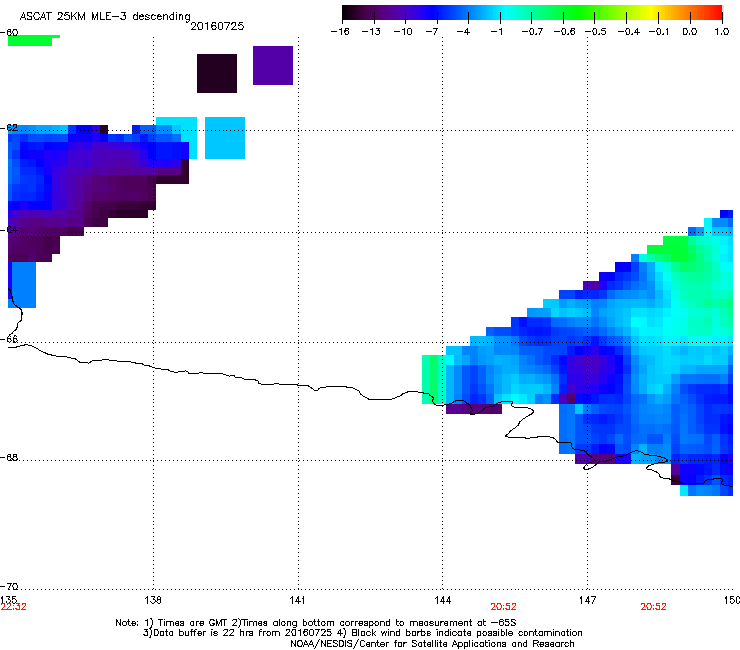Click the '-7' color bar label
Screen dimensions: 740x650
pyautogui.click(x=432, y=32)
